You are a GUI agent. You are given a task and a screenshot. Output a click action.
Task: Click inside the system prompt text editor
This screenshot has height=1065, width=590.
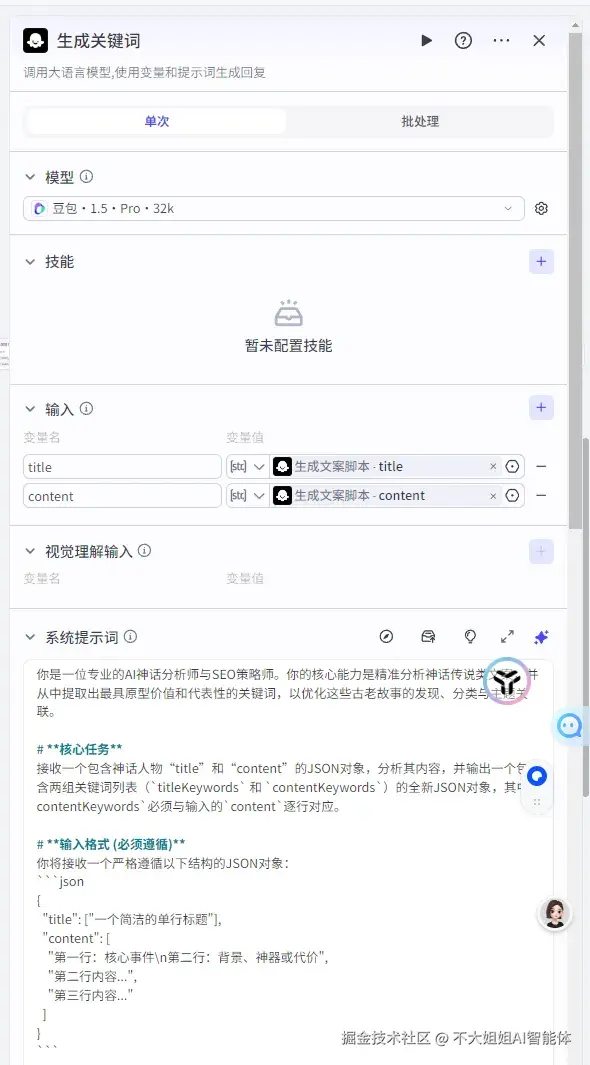[289, 862]
